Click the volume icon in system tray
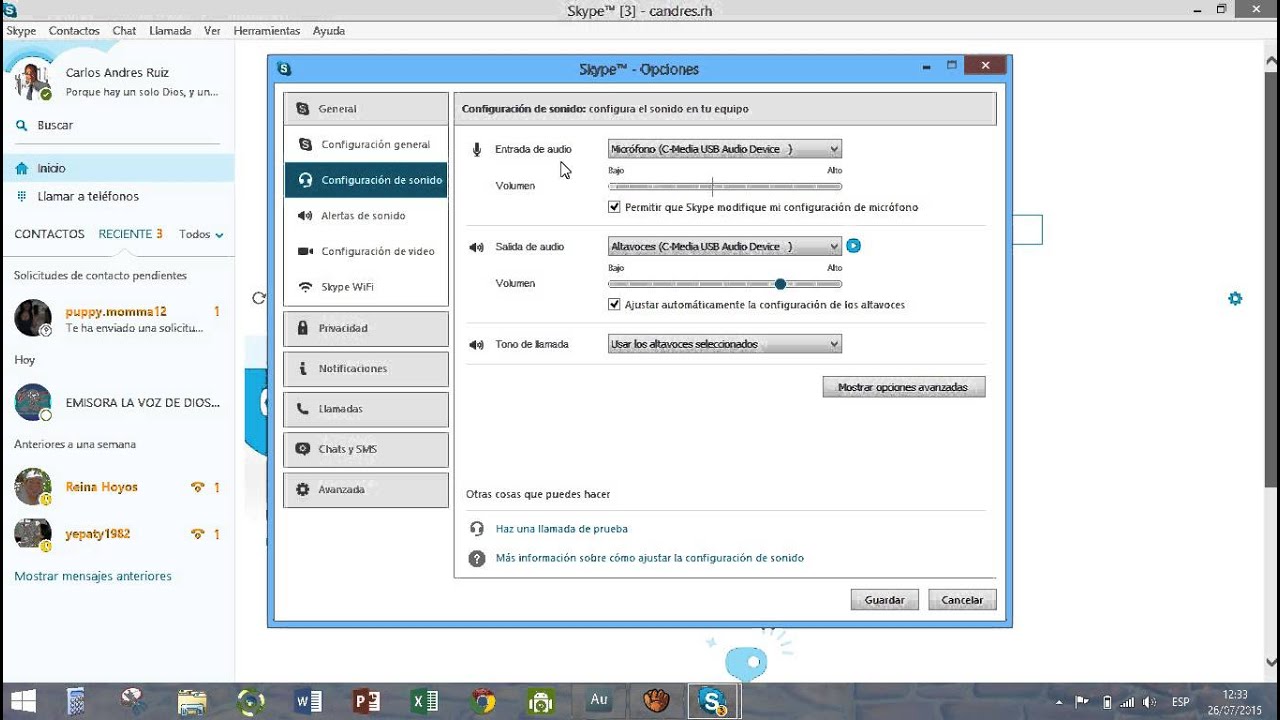Viewport: 1280px width, 720px height. [1150, 701]
